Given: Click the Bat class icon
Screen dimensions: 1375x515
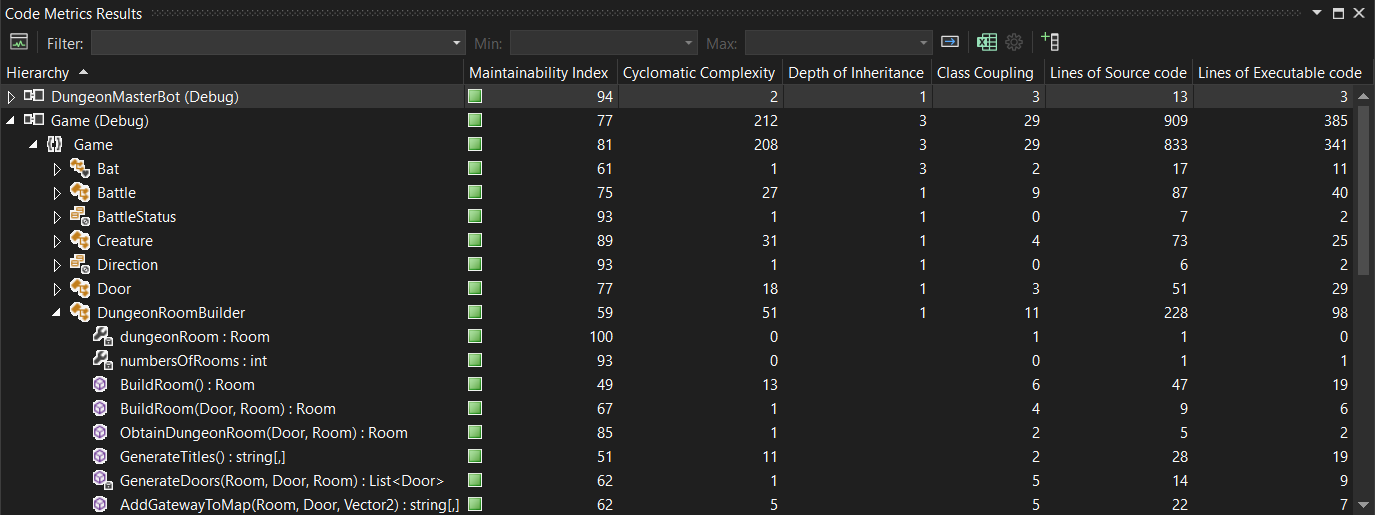Looking at the screenshot, I should 80,169.
